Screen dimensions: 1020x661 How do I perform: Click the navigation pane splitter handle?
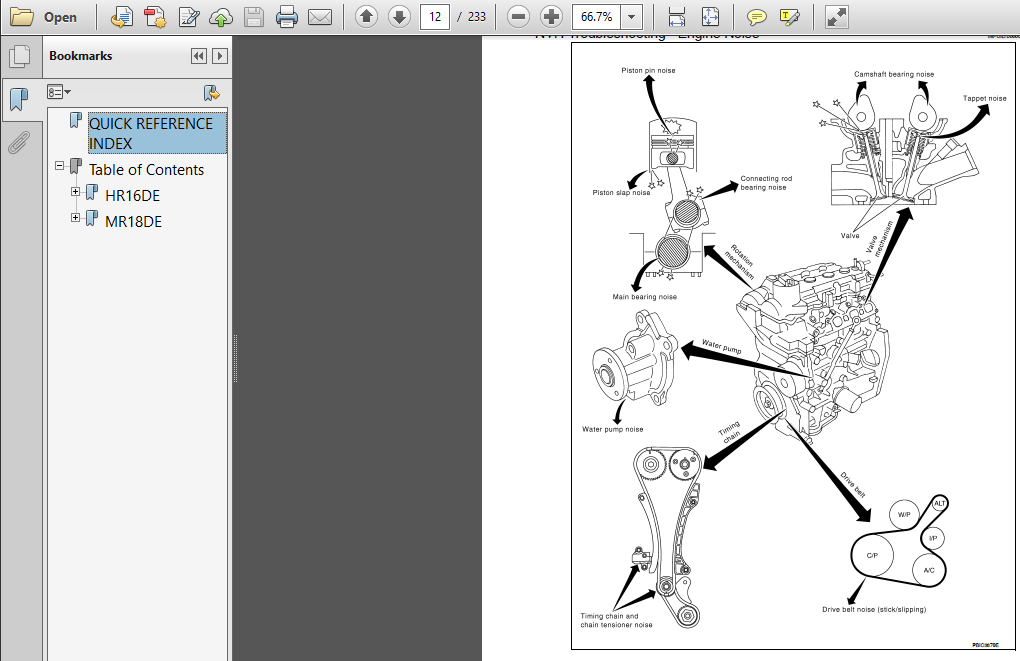tap(235, 358)
